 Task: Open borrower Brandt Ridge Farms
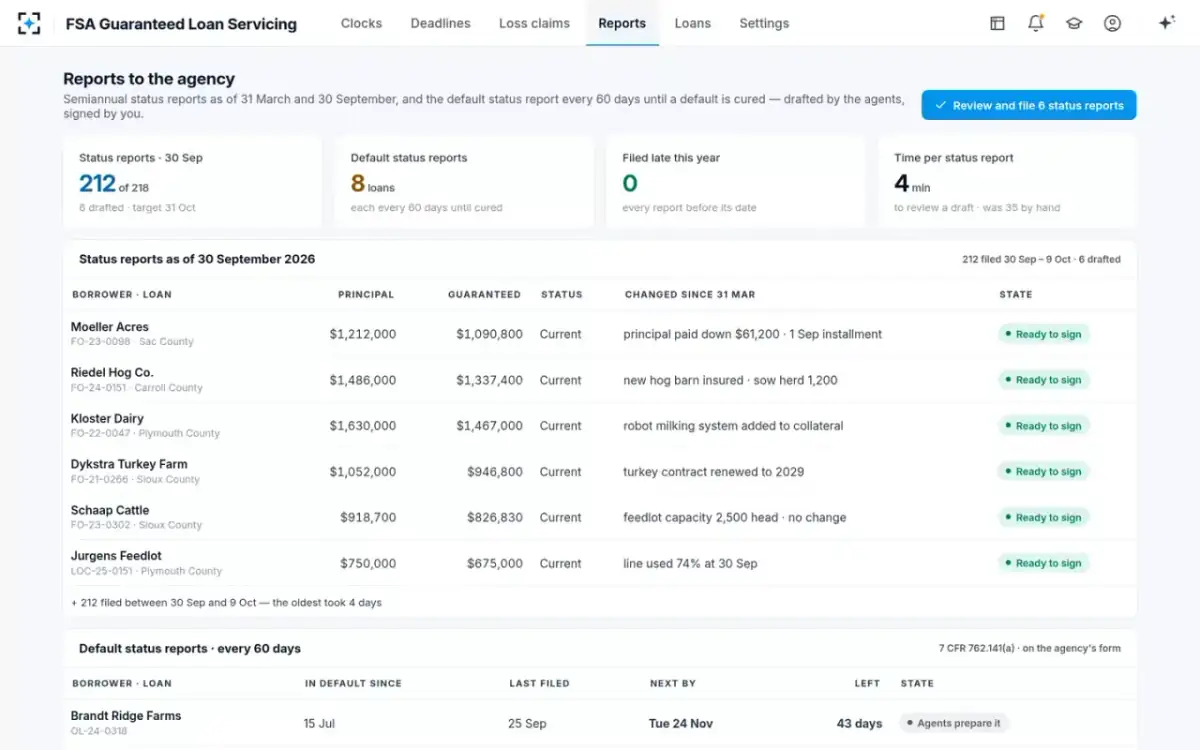coord(126,716)
